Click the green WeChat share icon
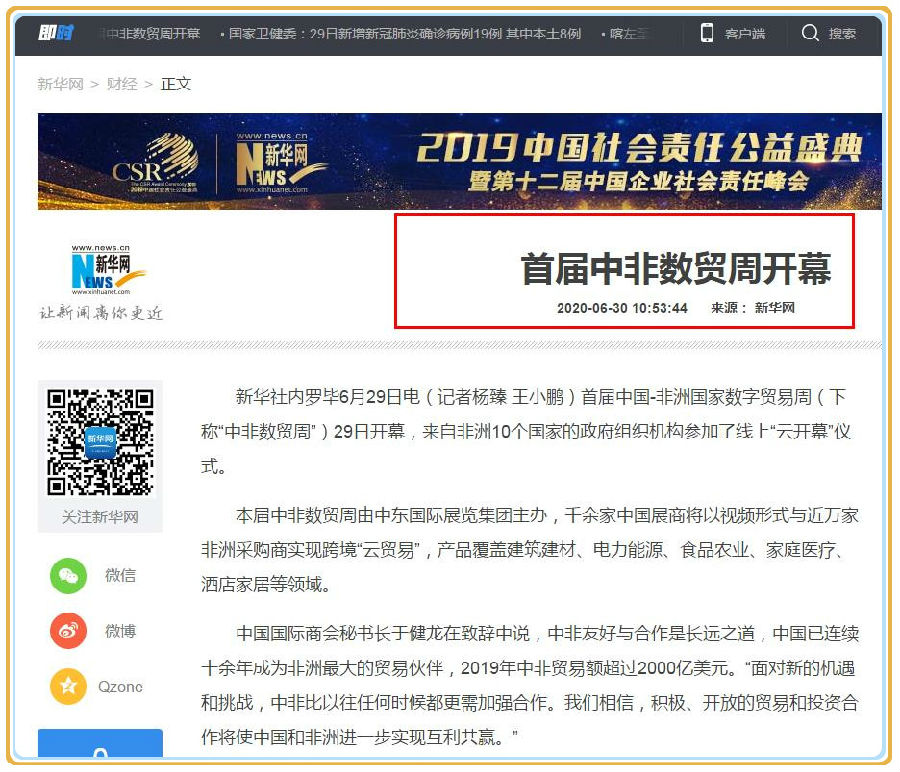 pos(69,576)
